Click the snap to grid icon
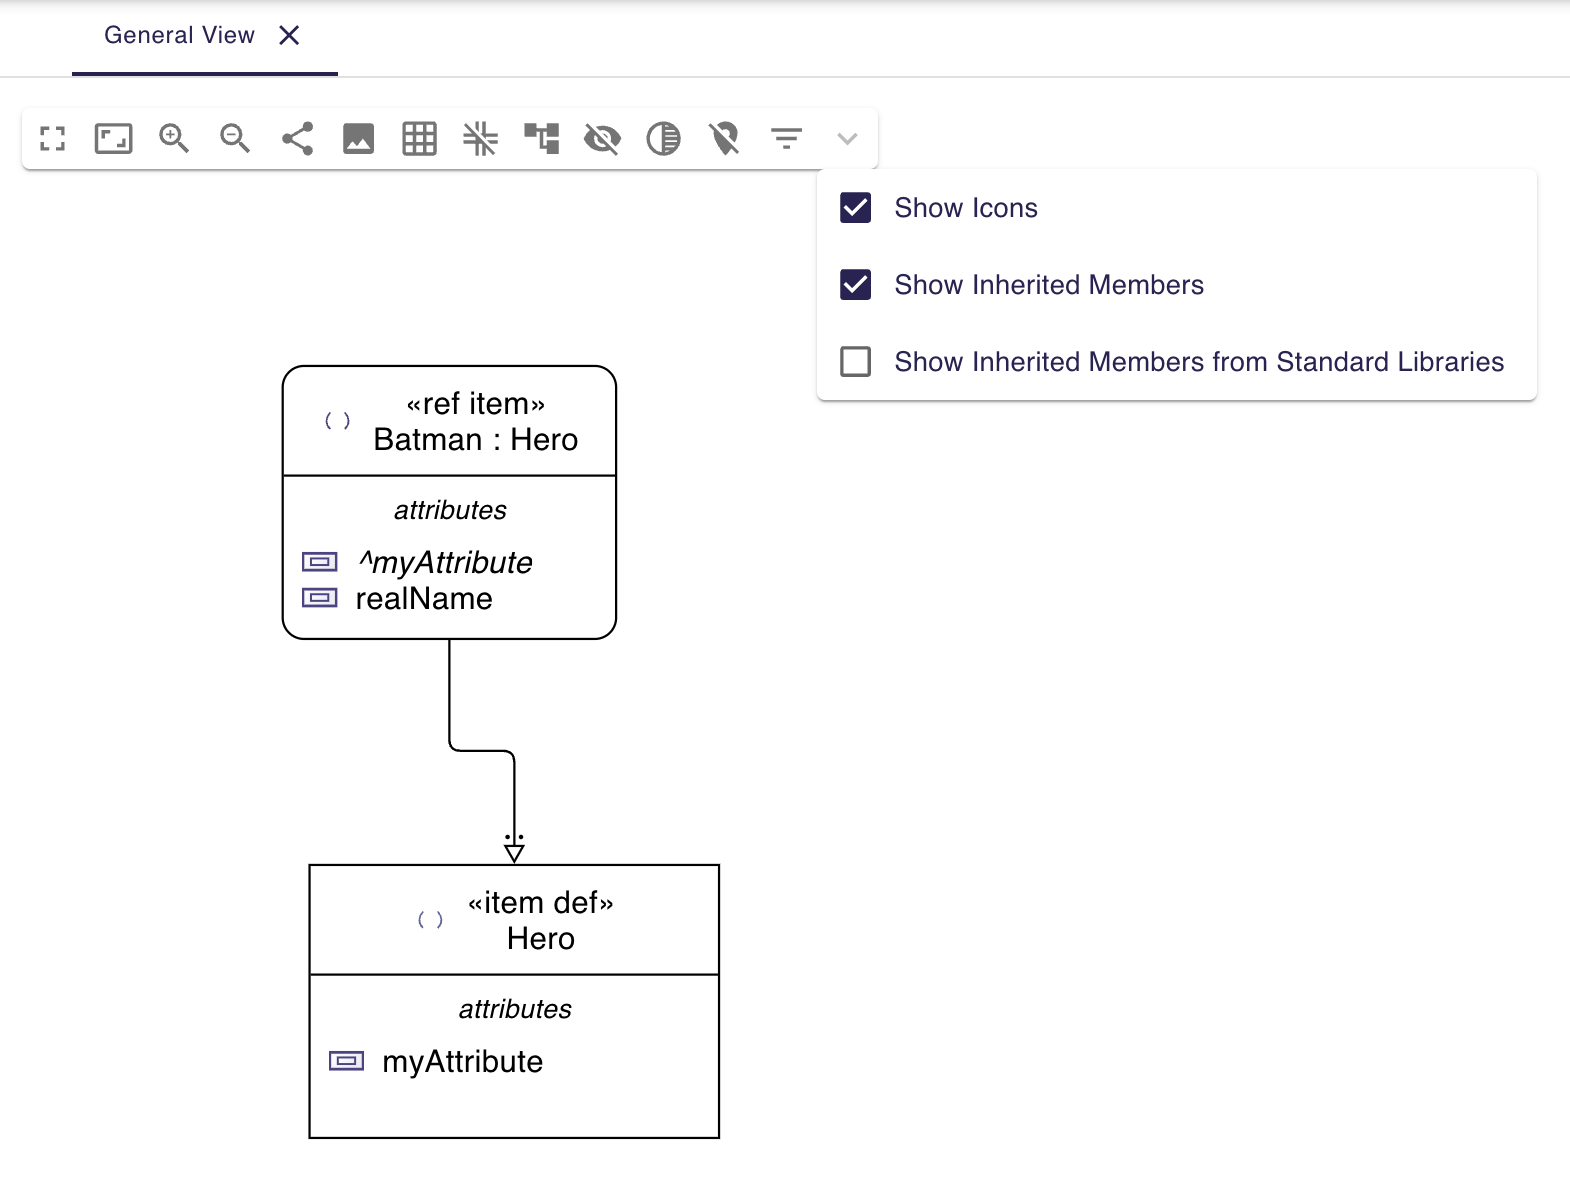1570x1196 pixels. click(480, 139)
